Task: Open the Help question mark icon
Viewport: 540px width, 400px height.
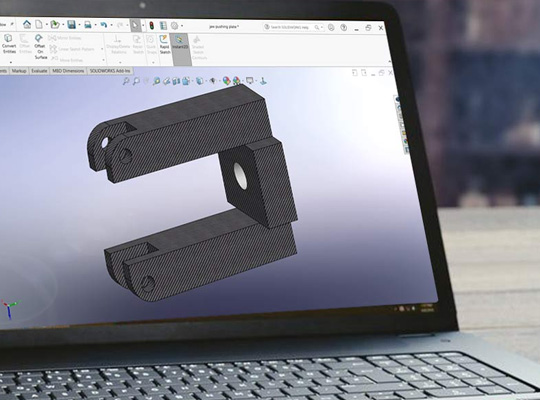Action: [x=344, y=28]
